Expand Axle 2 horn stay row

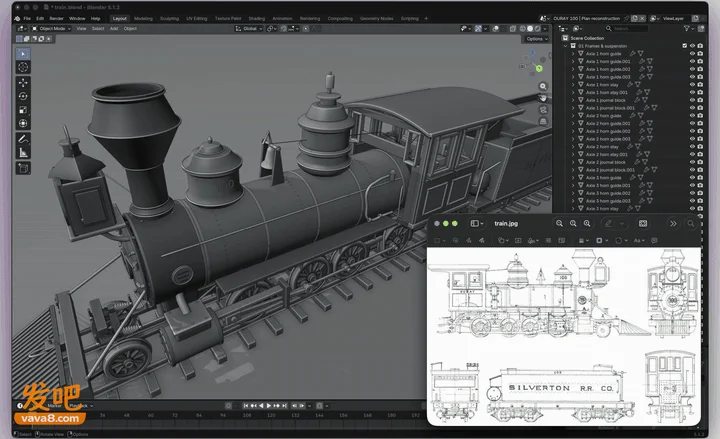573,146
